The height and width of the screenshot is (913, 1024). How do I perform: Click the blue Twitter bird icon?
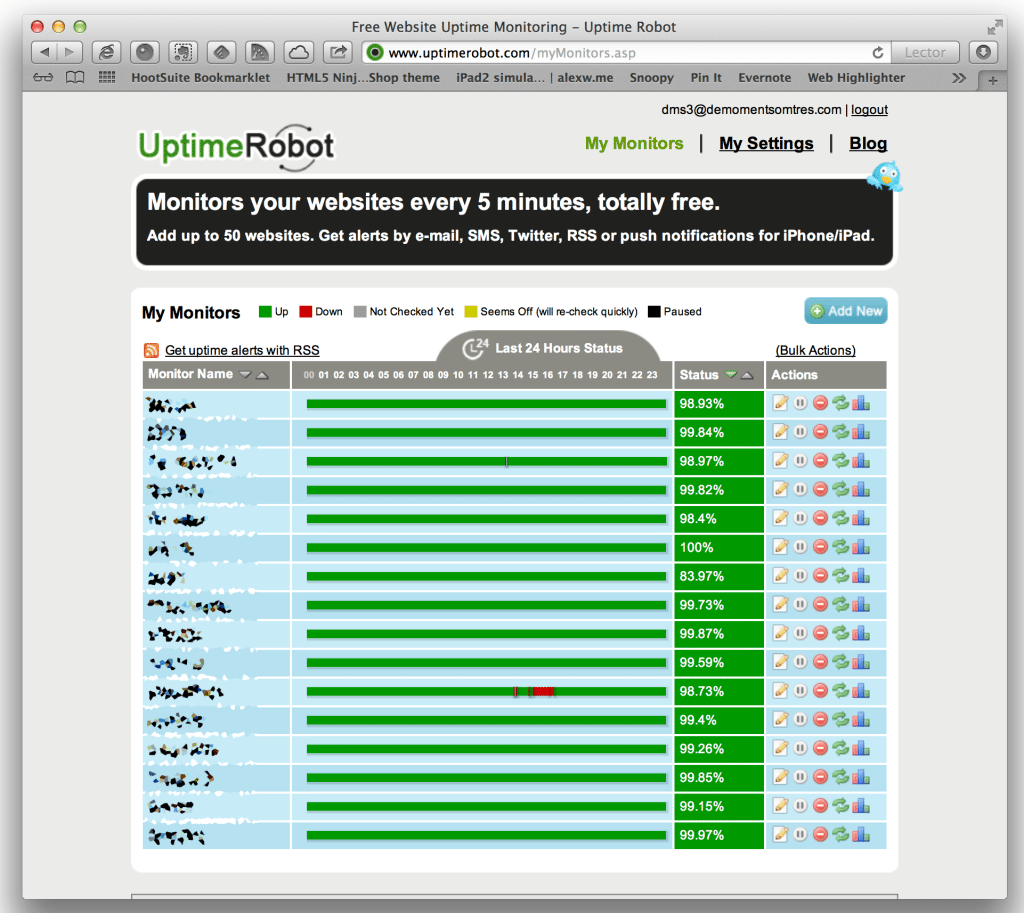tap(885, 177)
